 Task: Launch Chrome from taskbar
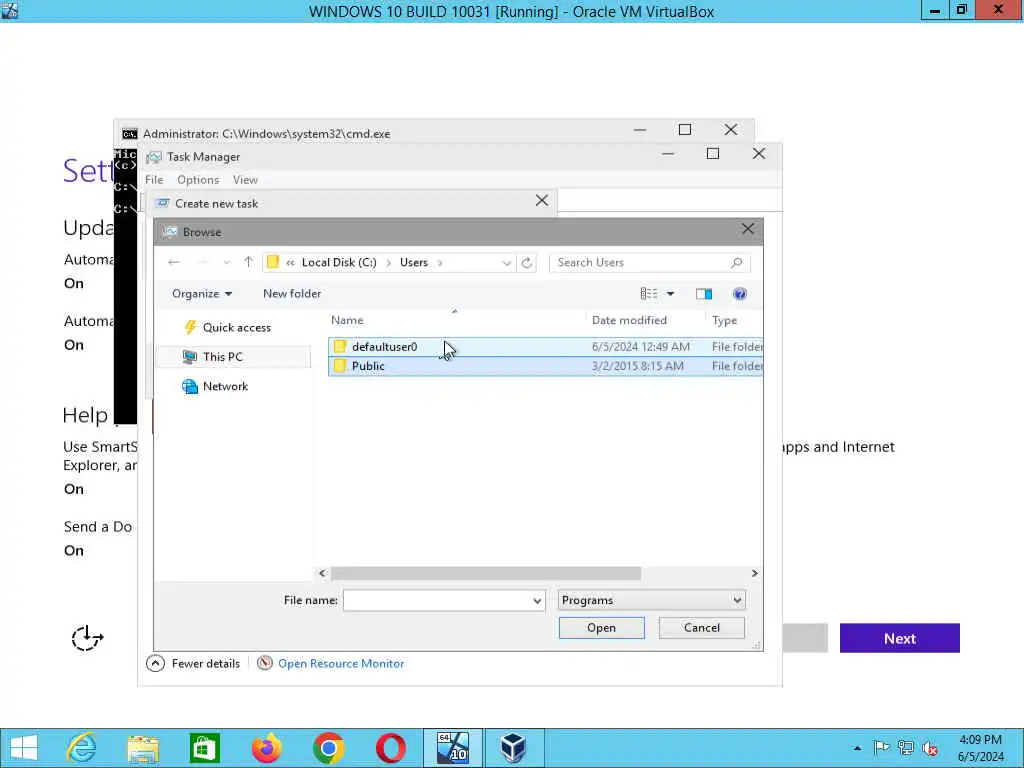point(328,748)
